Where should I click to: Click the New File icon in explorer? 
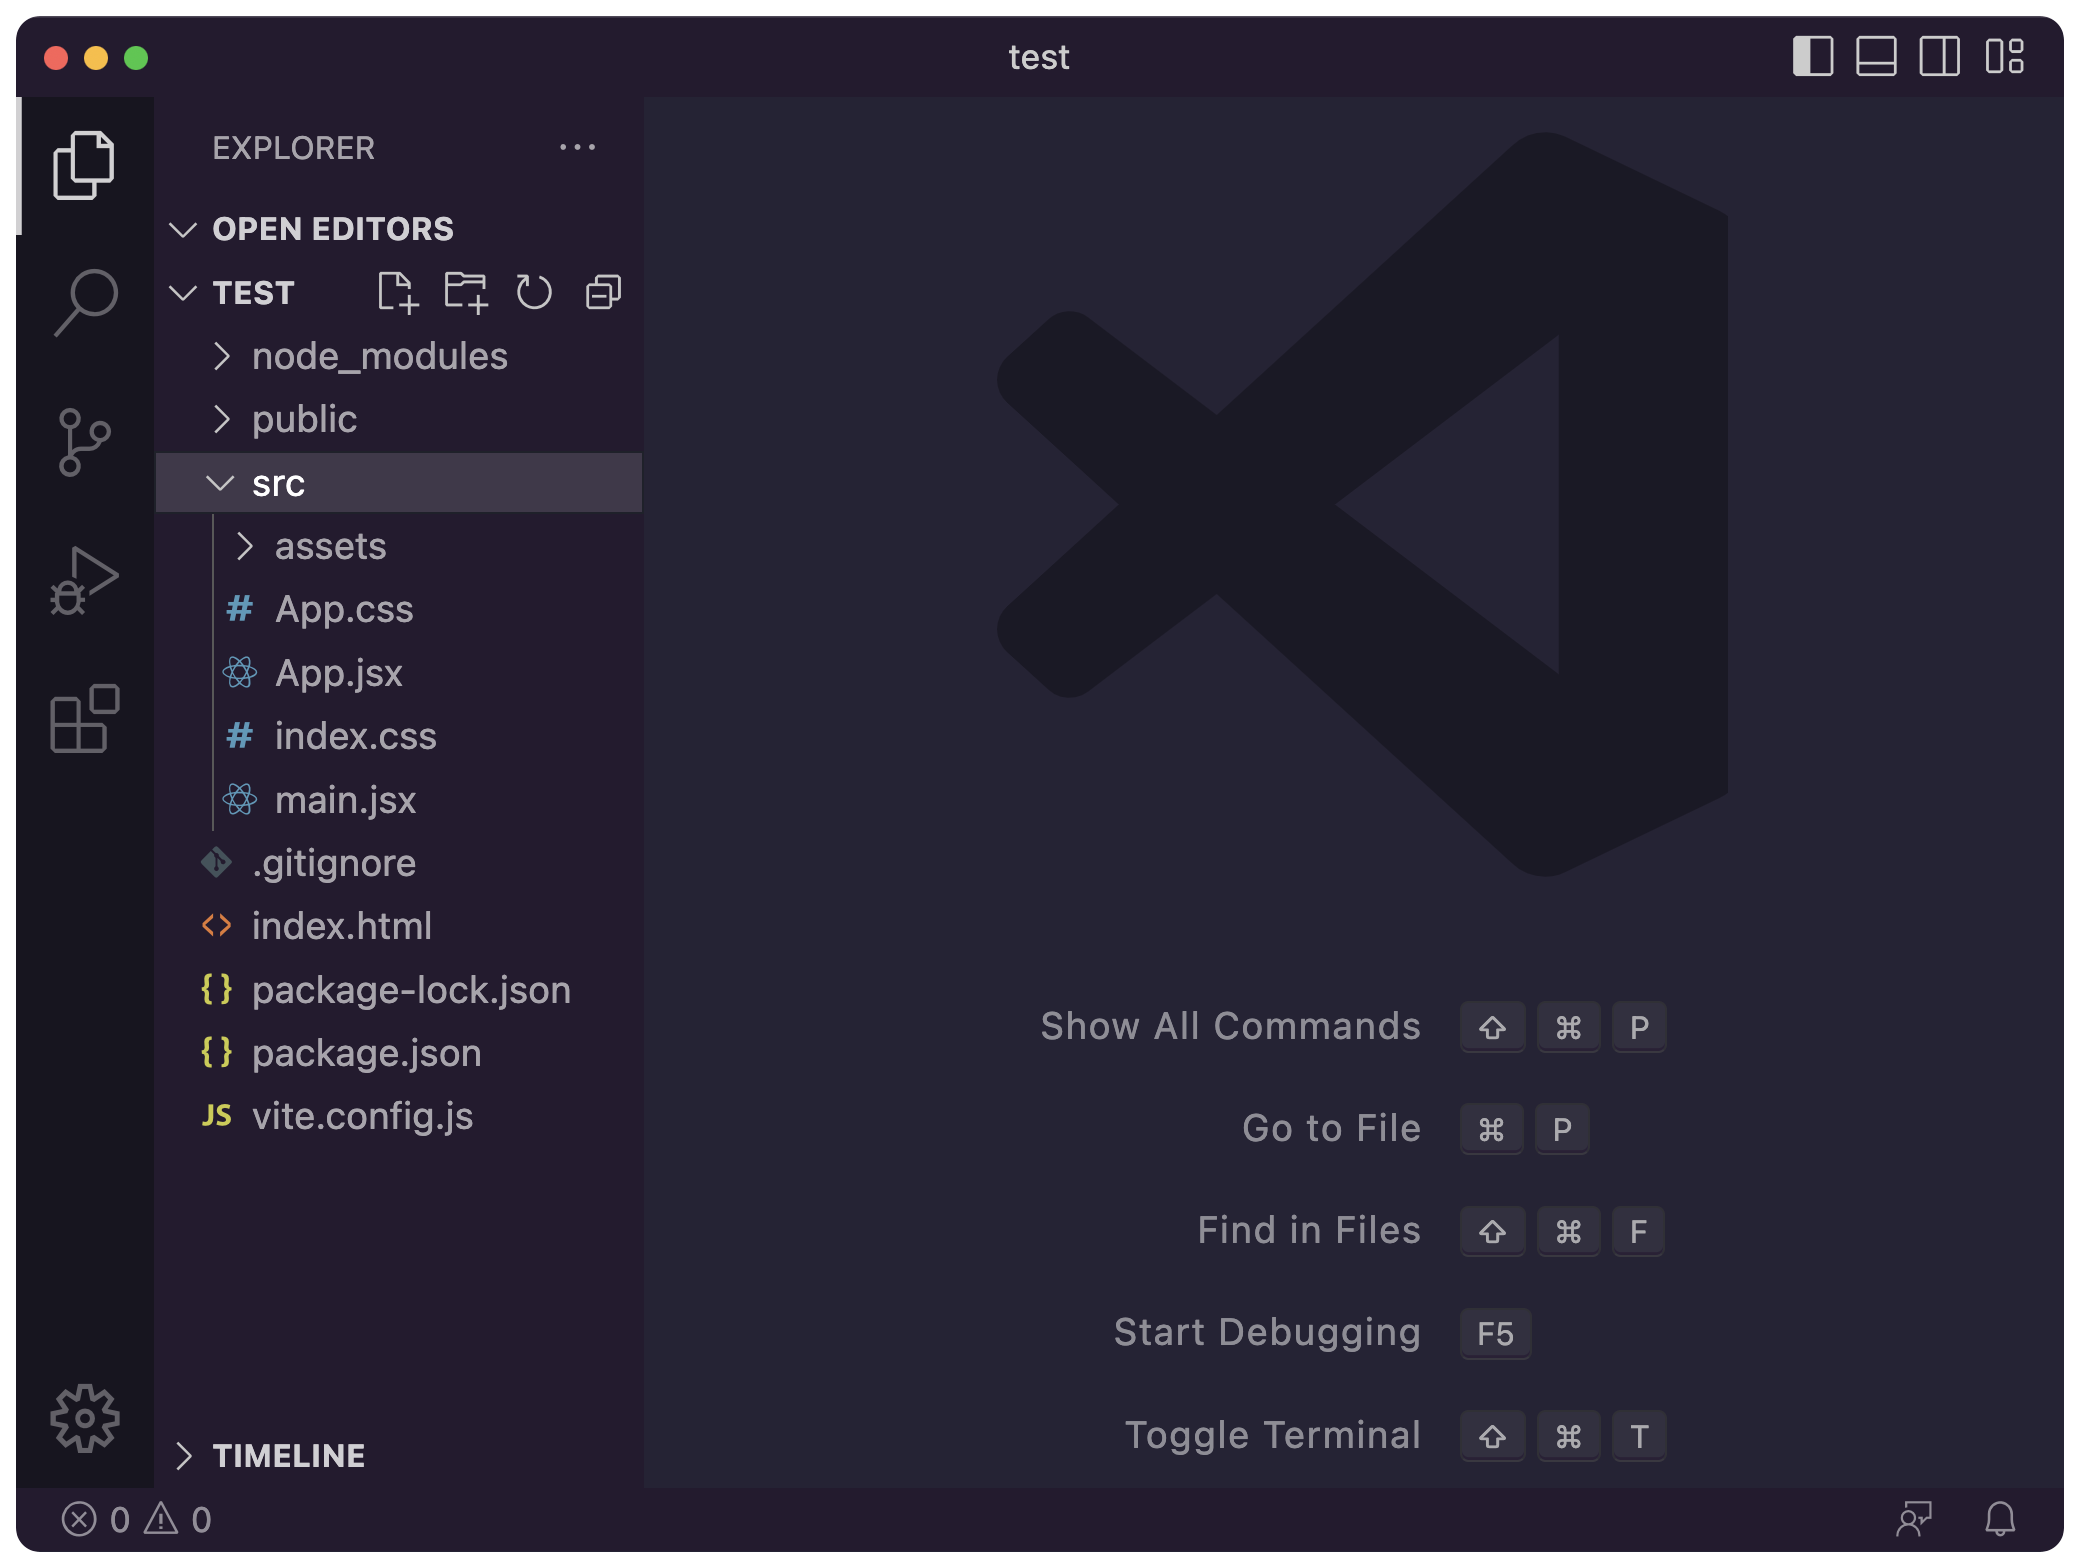pyautogui.click(x=397, y=293)
